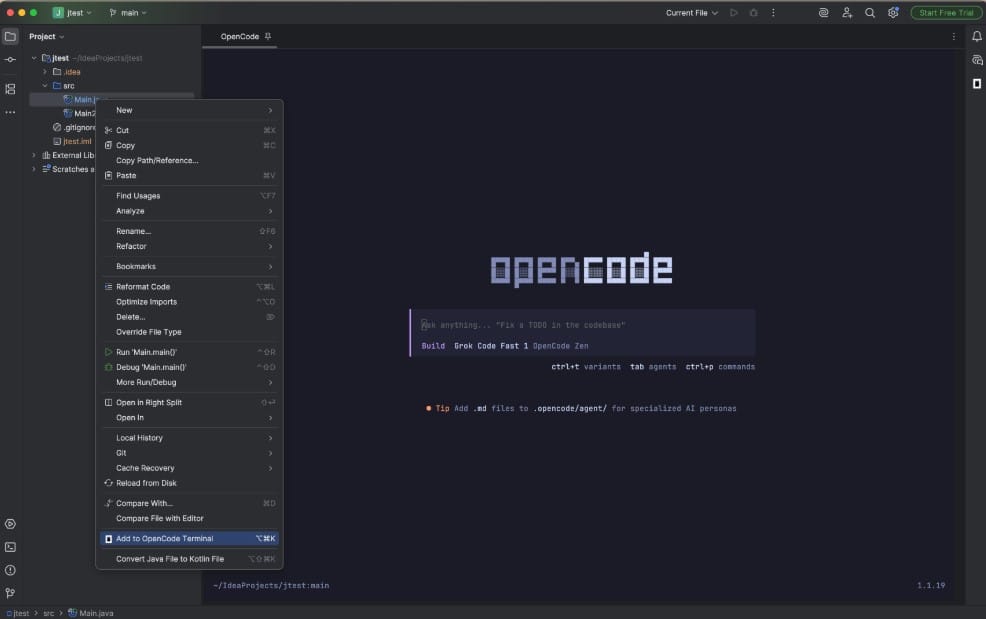The image size is (986, 619).
Task: Choose Convert Java File to Kotlin File
Action: (189, 559)
